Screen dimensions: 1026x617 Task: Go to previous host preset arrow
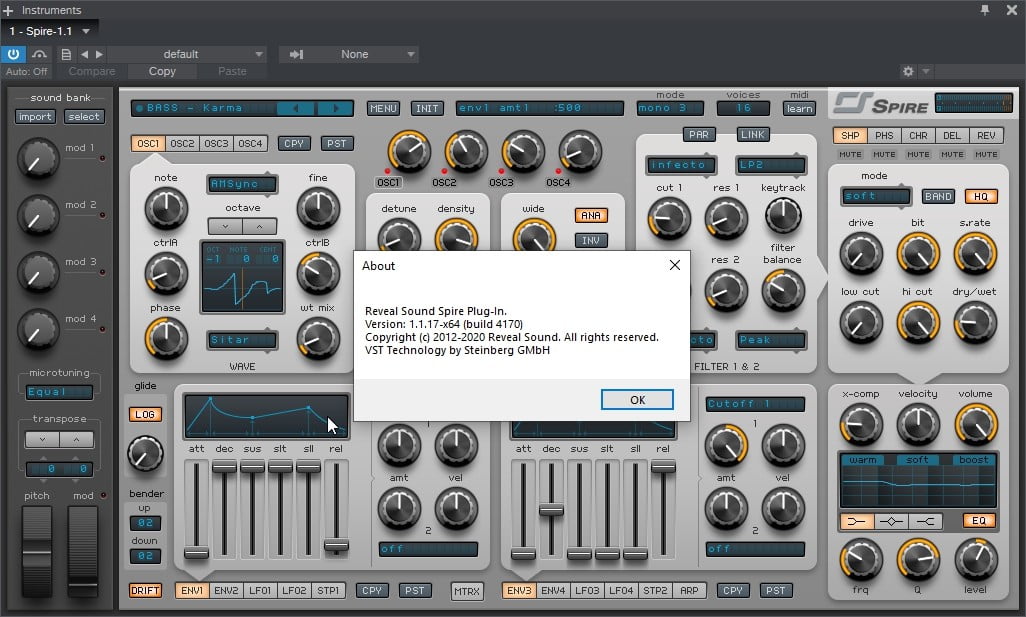[84, 54]
